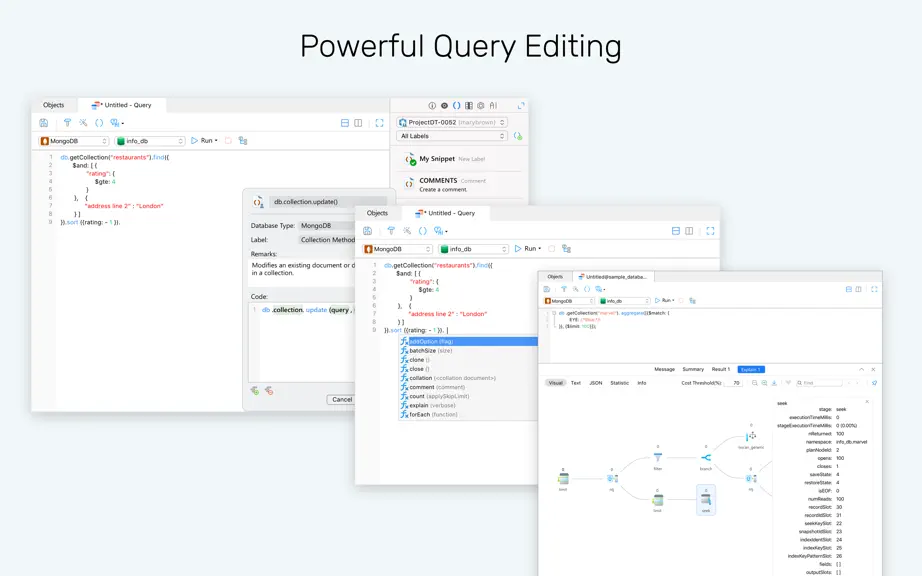Select the My Snippet entry icon
922x576 pixels.
410,159
